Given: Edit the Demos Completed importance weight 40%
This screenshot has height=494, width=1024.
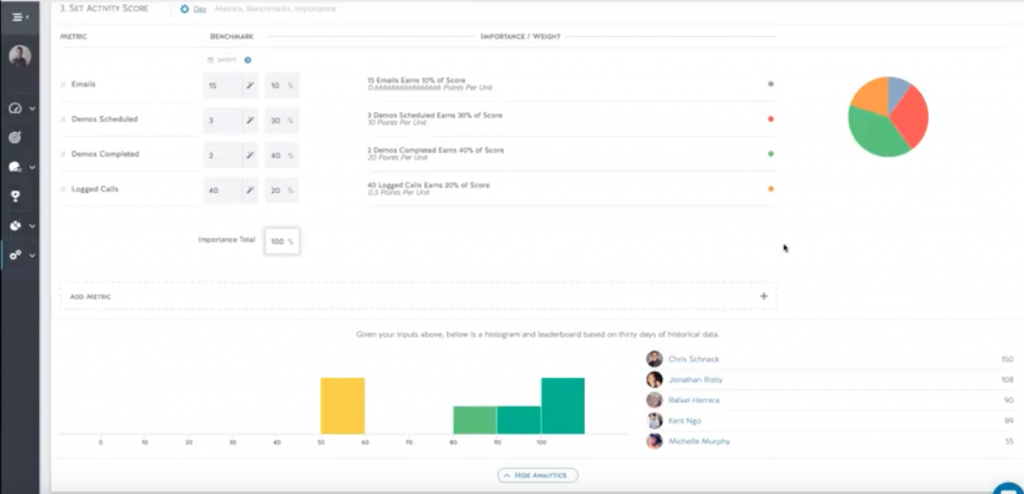Looking at the screenshot, I should (x=282, y=156).
